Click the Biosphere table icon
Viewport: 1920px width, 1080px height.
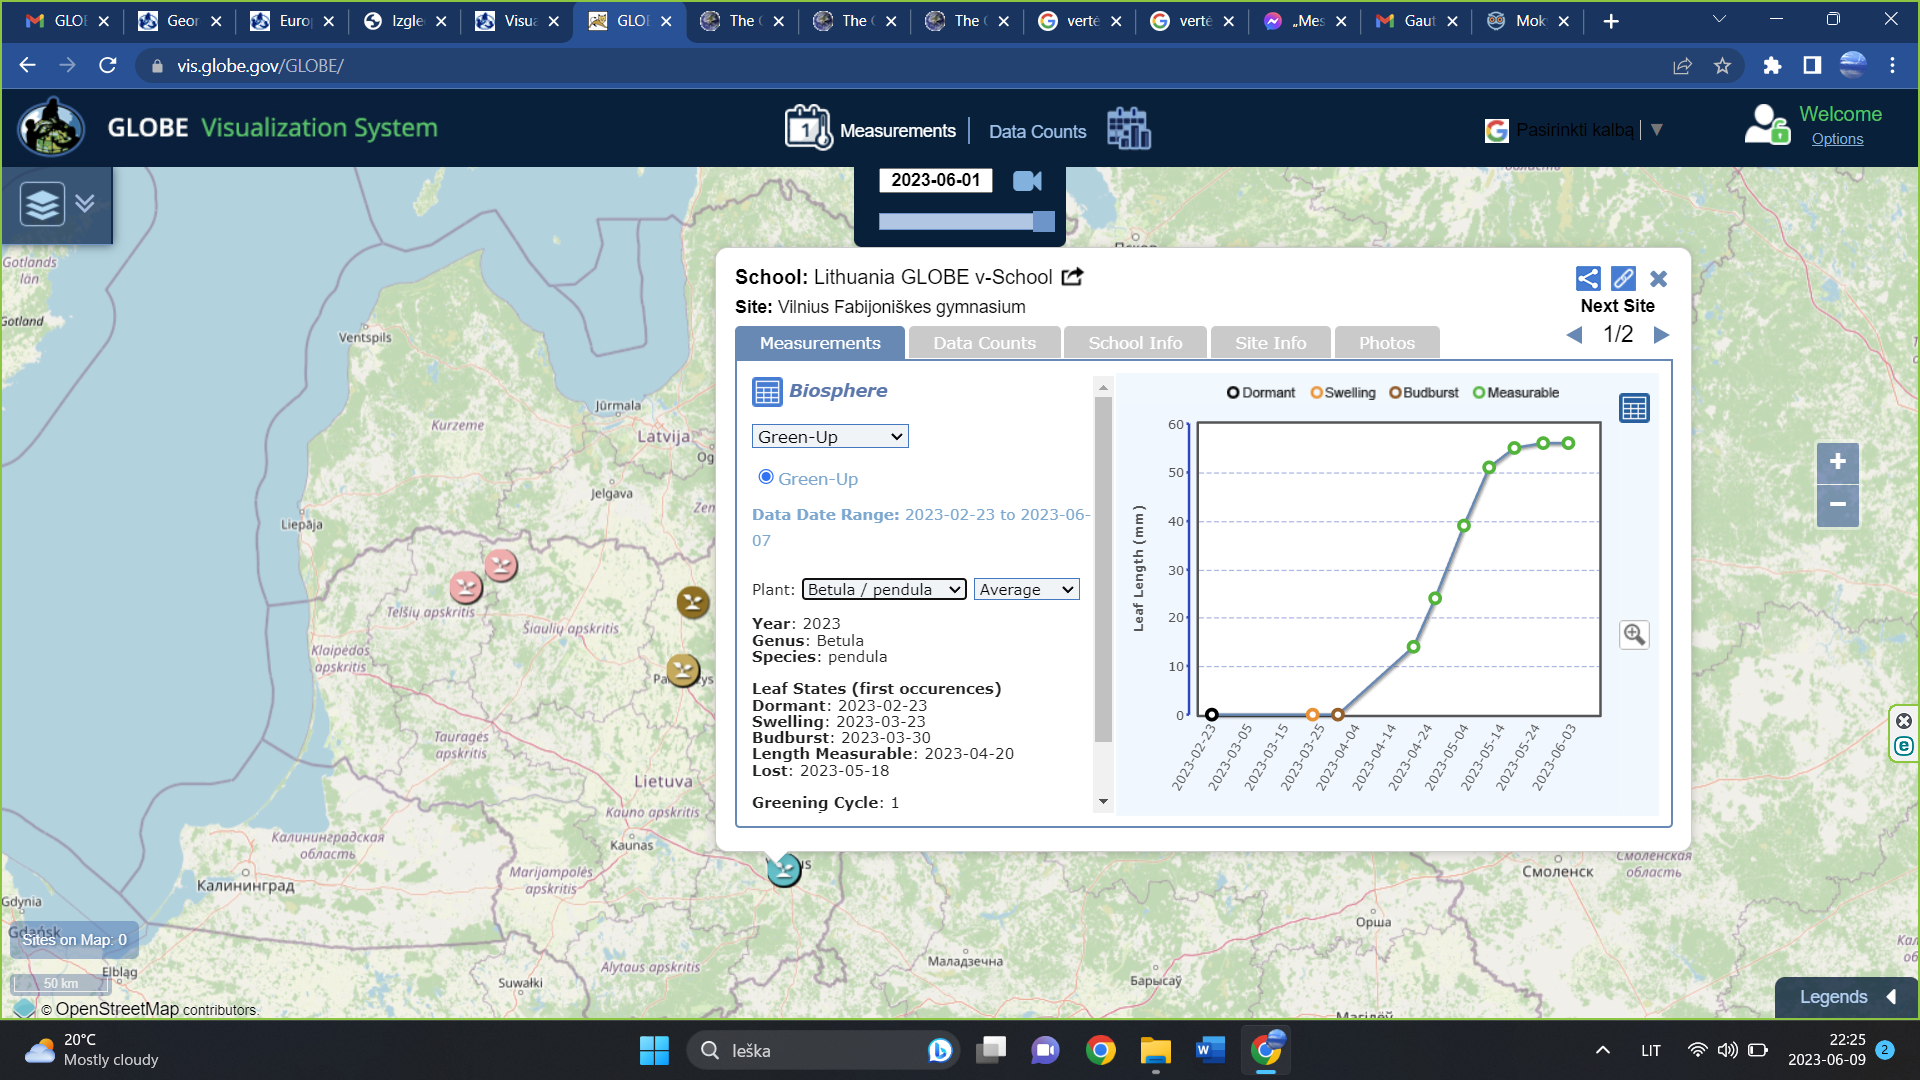(x=767, y=392)
